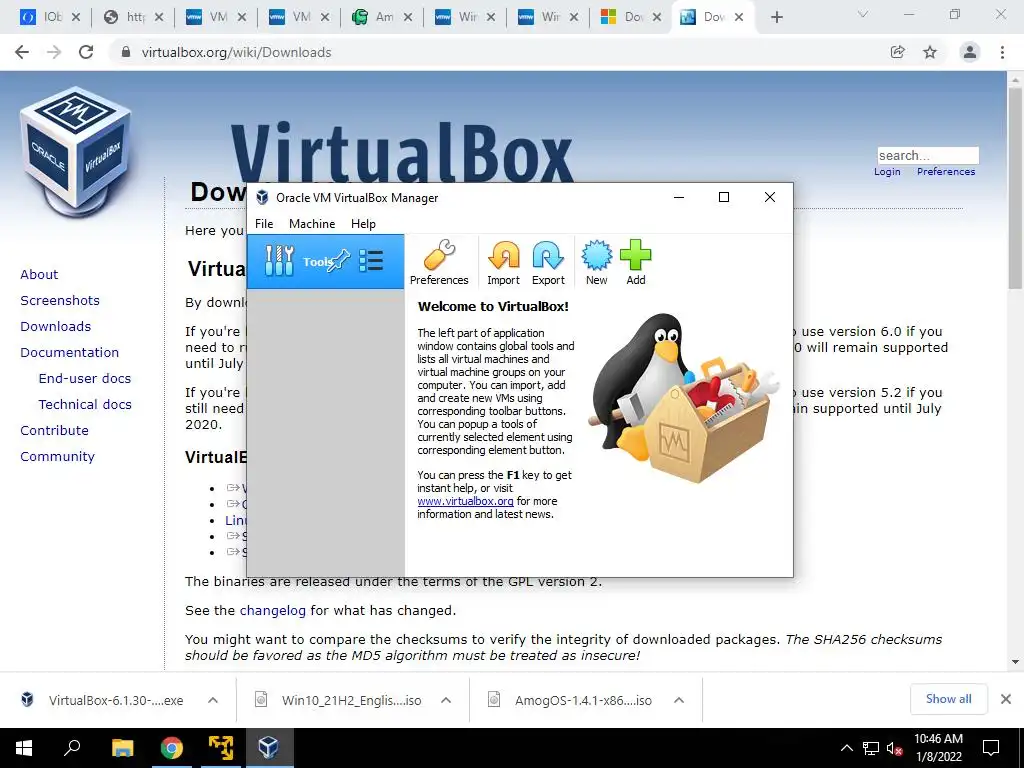Screen dimensions: 1024x768
Task: Switch to the first IOb tab
Action: tap(50, 17)
